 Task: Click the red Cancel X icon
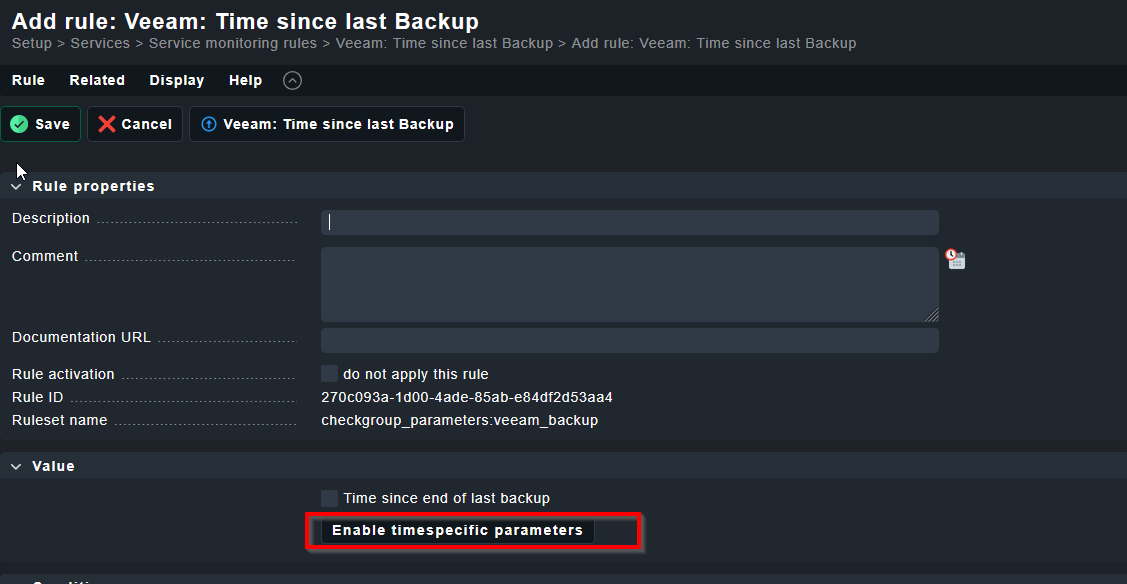point(107,124)
